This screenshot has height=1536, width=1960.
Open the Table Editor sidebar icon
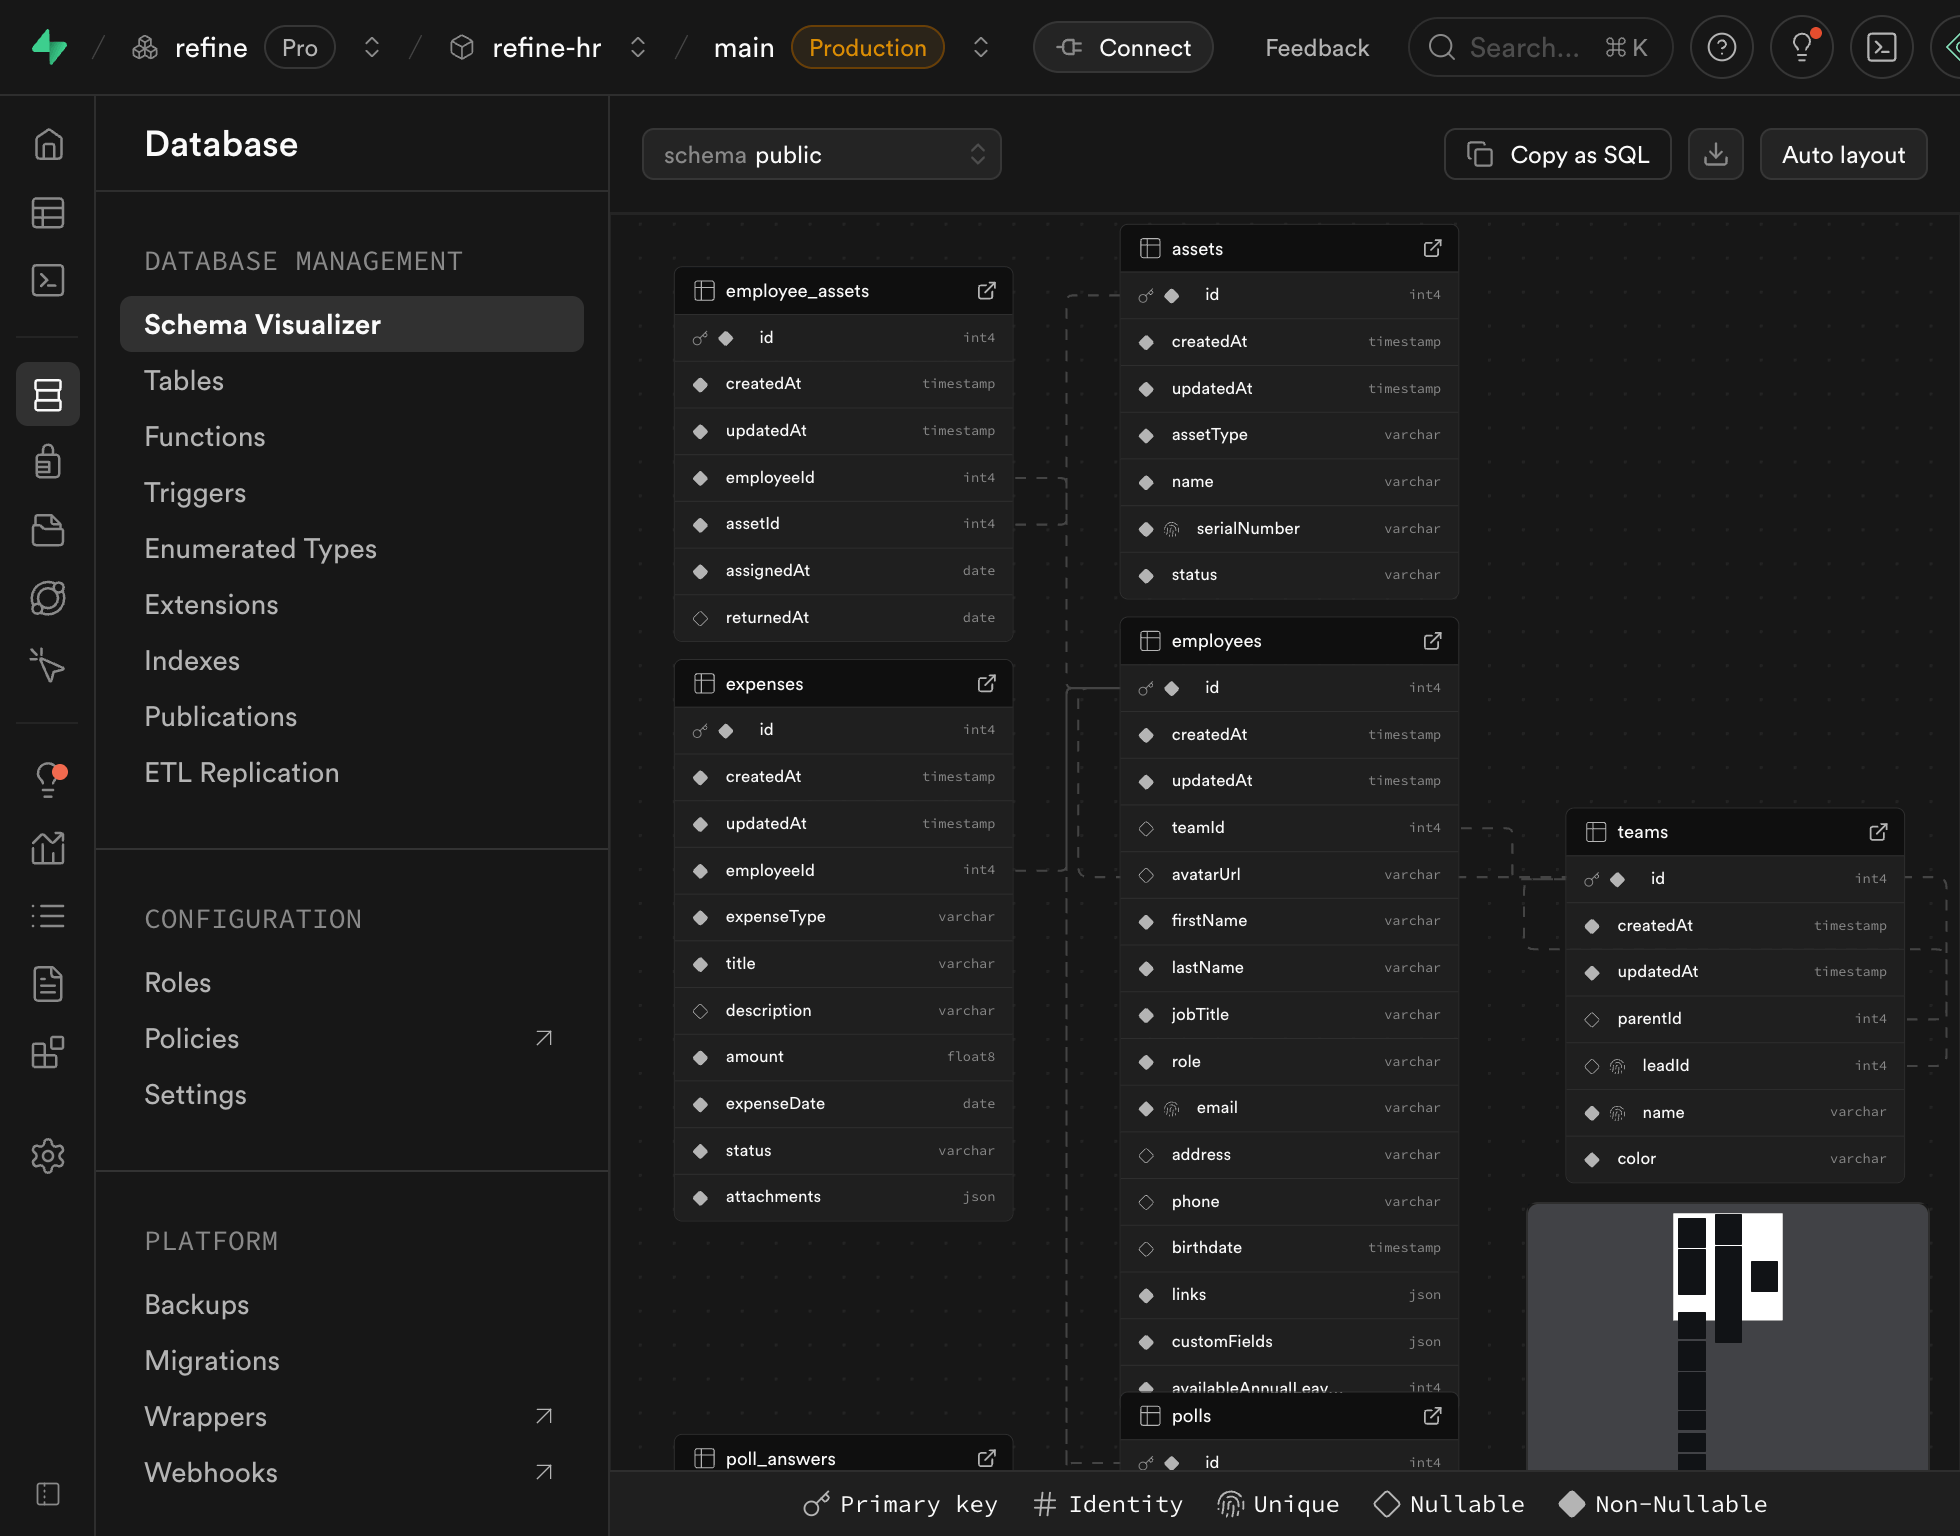(48, 213)
